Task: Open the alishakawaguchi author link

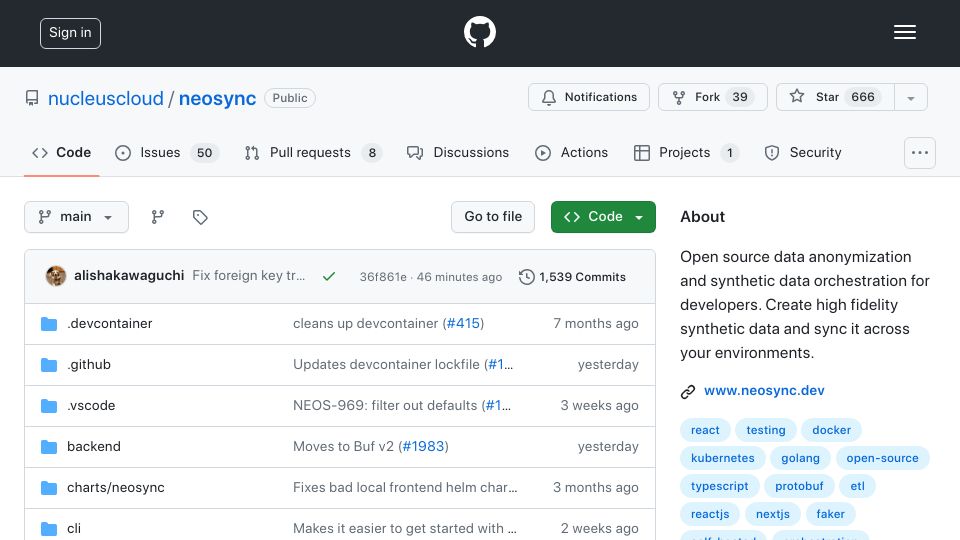Action: point(129,276)
